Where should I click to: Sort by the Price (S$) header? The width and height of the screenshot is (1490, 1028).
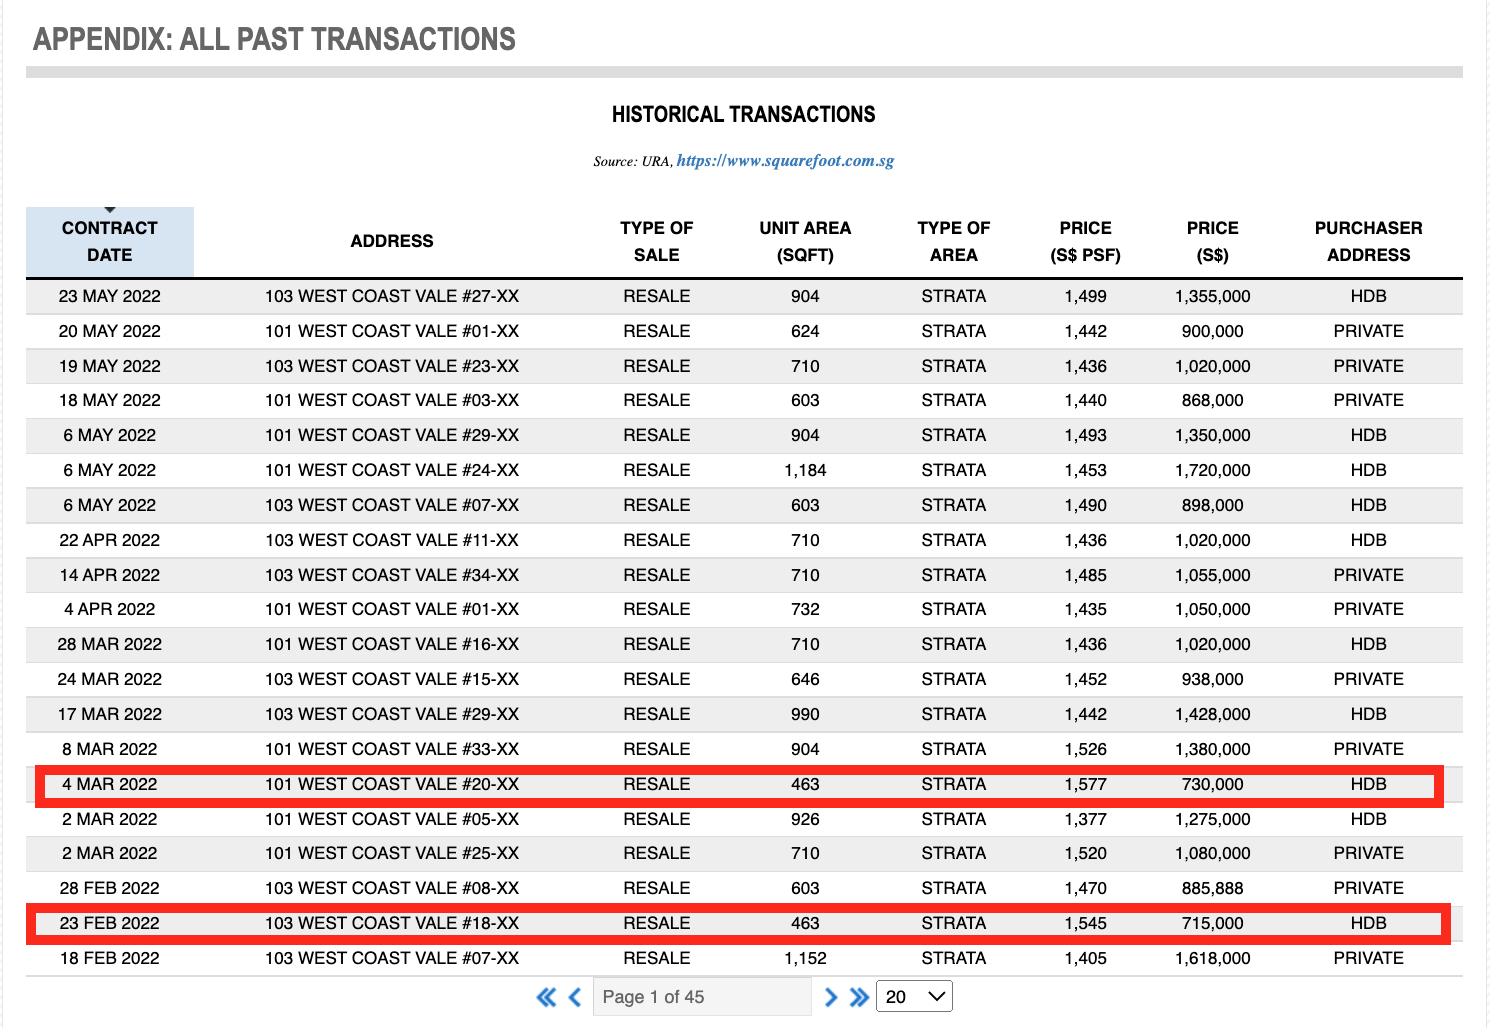[1213, 241]
